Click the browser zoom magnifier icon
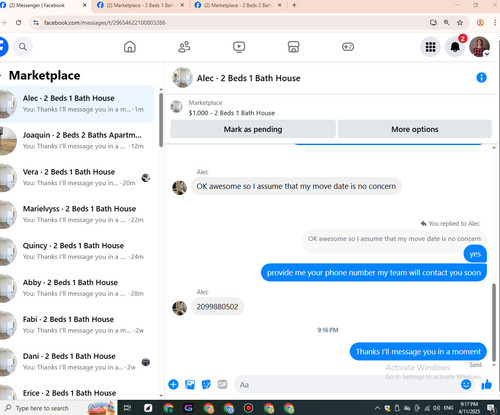The width and height of the screenshot is (500, 415). click(446, 23)
